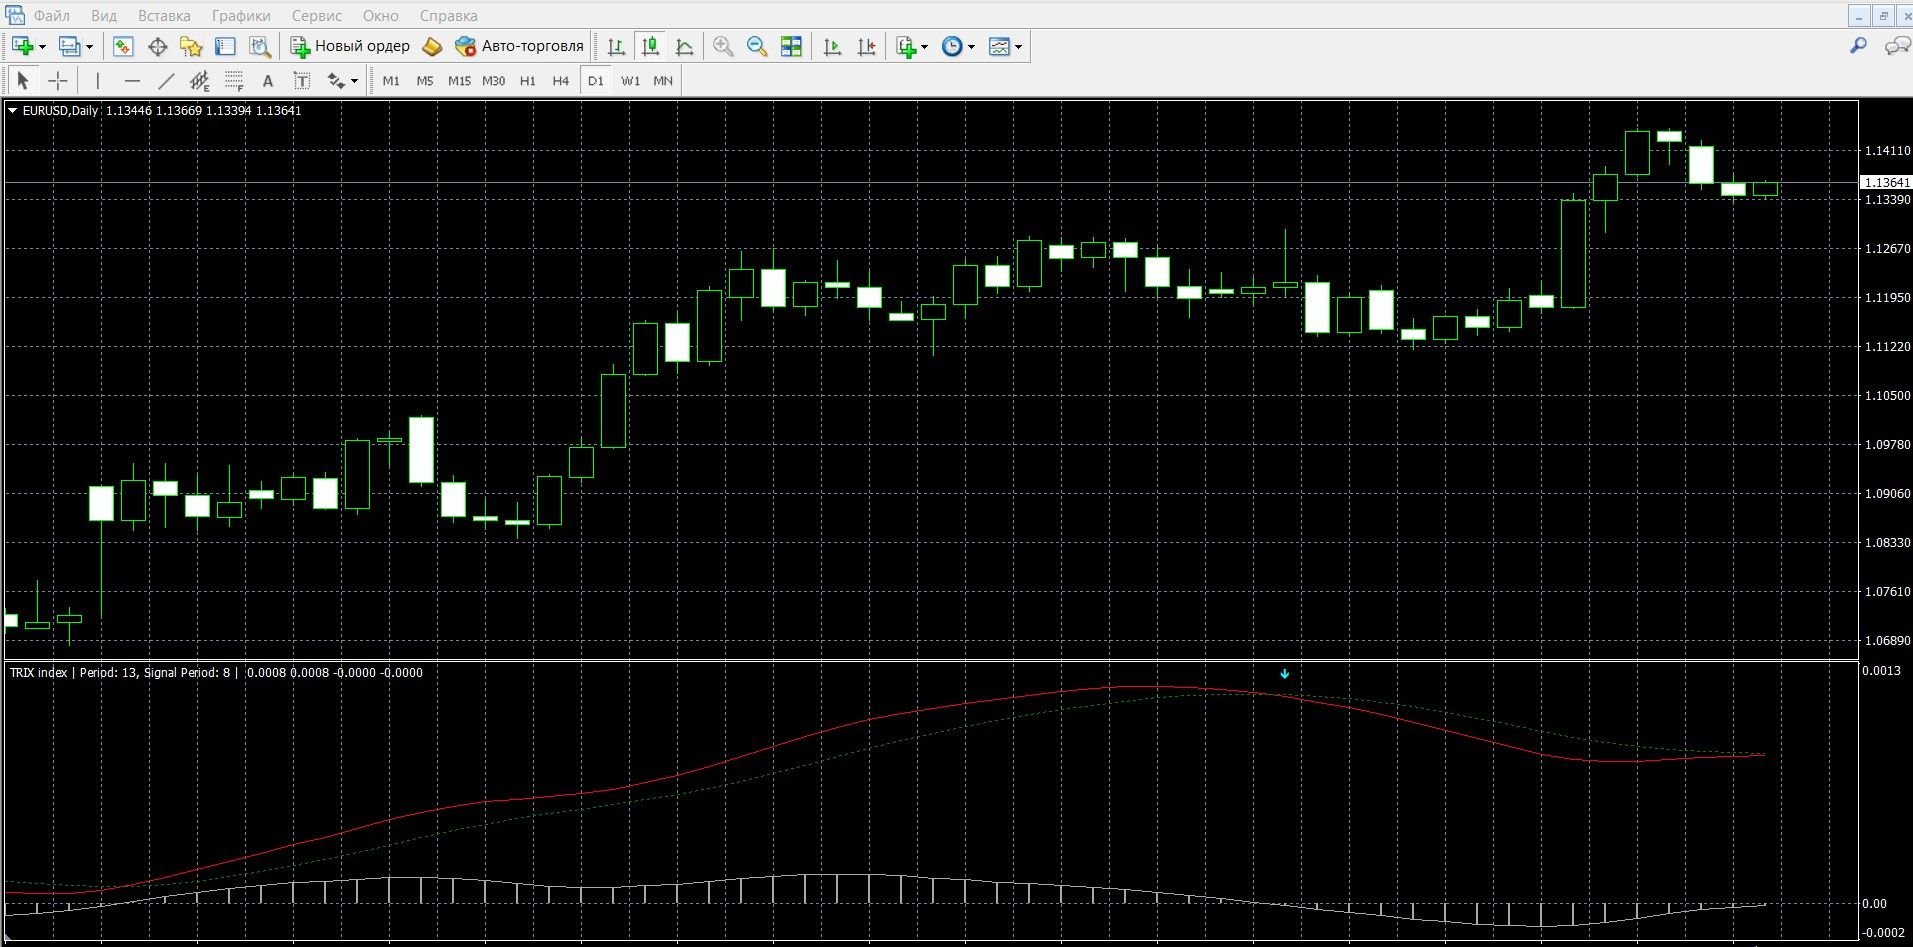Screen dimensions: 1913x947
Task: Draw a horizontal line tool
Action: click(x=132, y=80)
